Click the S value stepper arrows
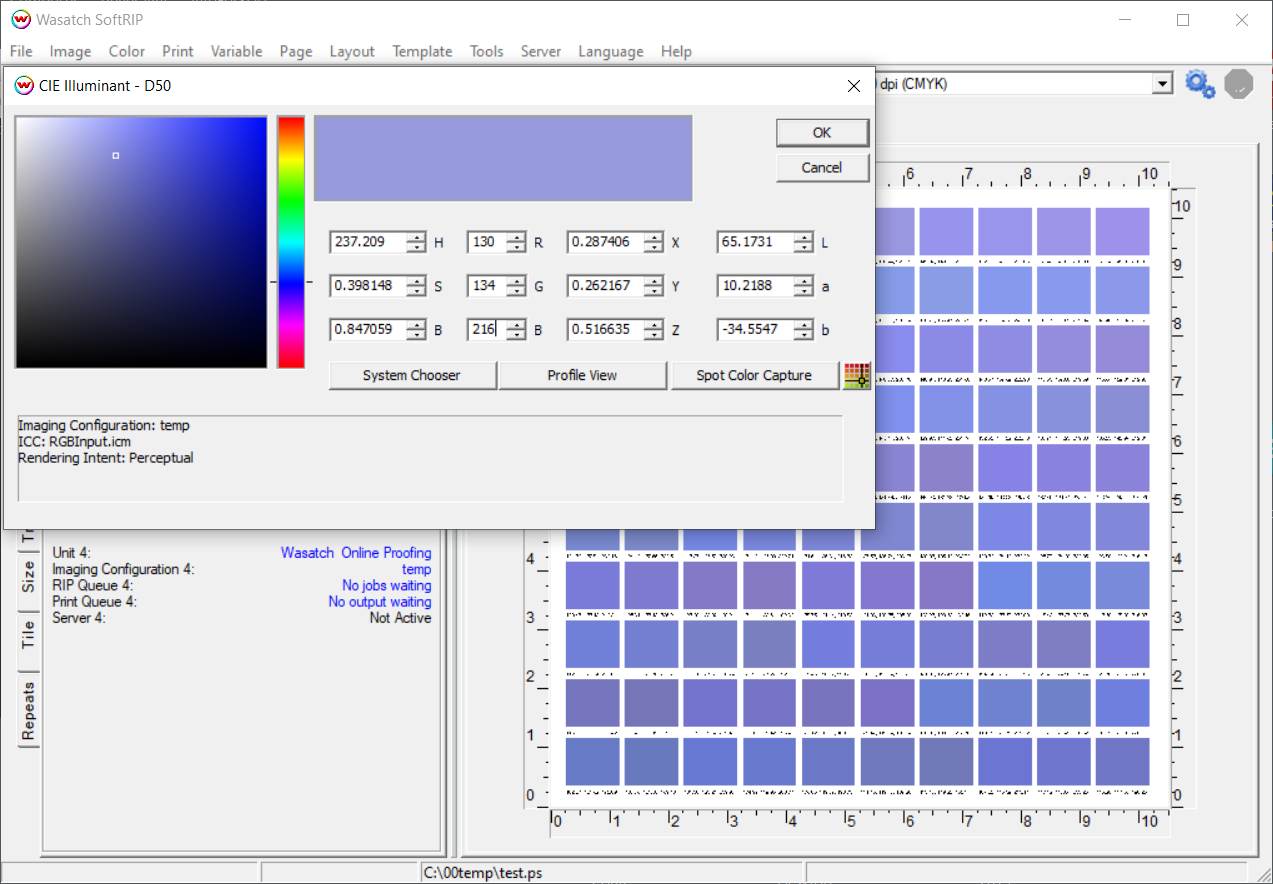The image size is (1273, 884). (416, 286)
